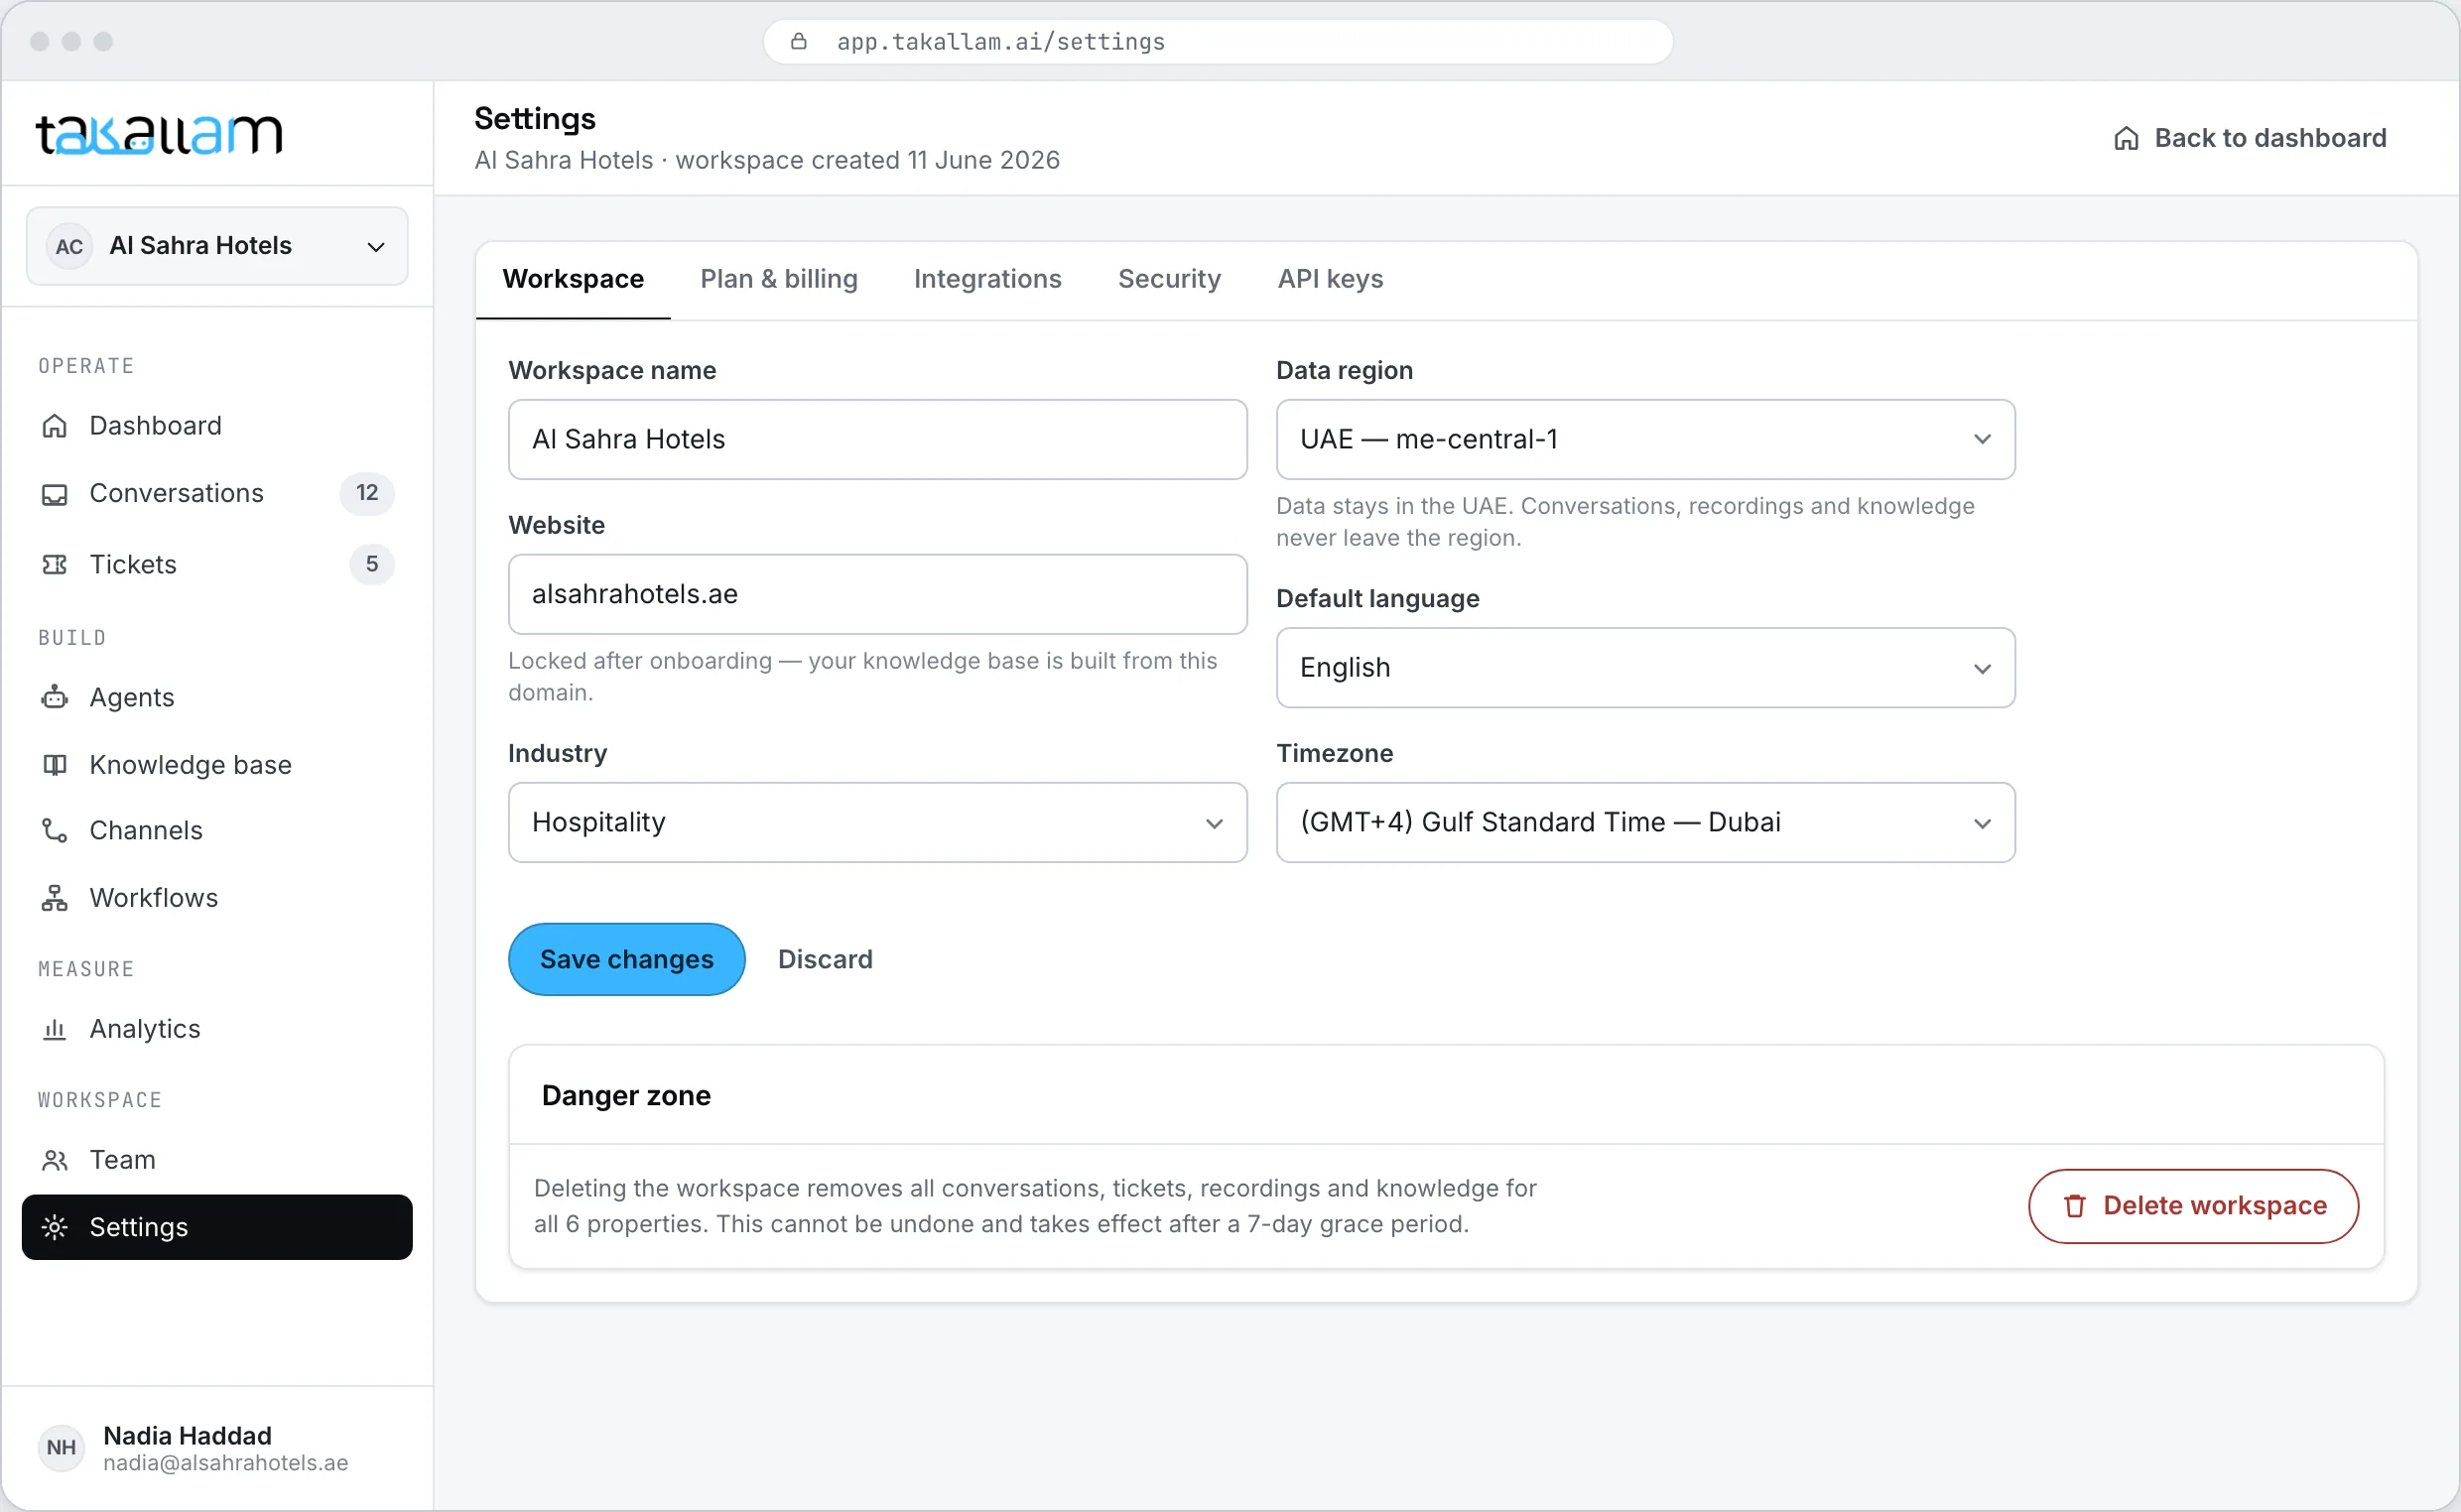Click the lock icon in the address bar
This screenshot has height=1512, width=2461.
point(798,41)
